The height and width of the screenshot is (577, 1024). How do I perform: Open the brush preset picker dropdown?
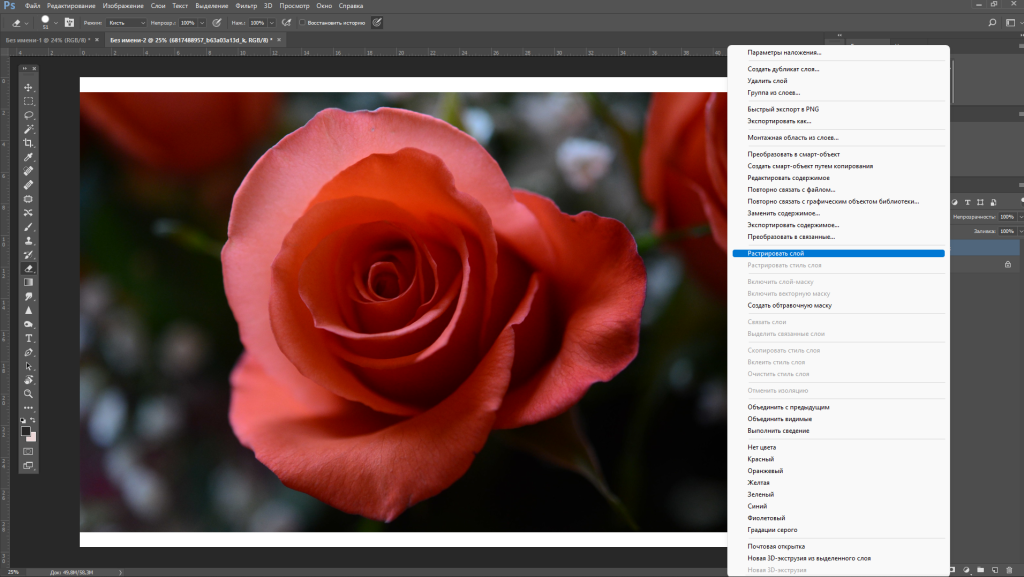tap(57, 22)
